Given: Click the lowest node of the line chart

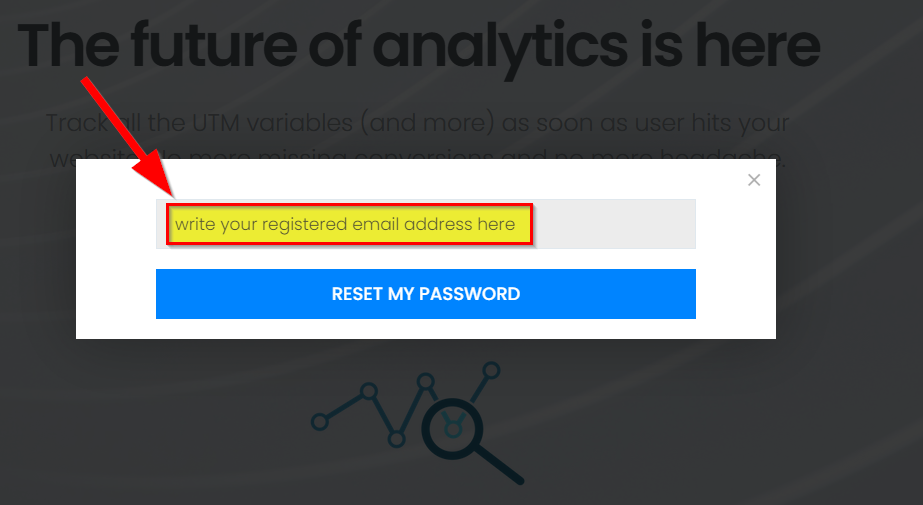Looking at the screenshot, I should click(397, 439).
